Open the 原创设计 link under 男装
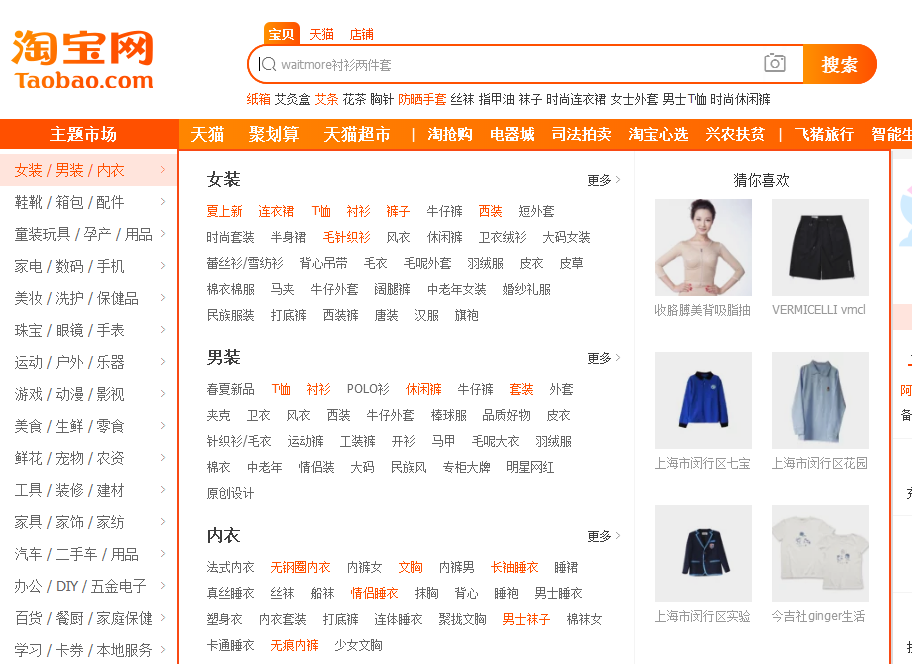912x664 pixels. 230,493
